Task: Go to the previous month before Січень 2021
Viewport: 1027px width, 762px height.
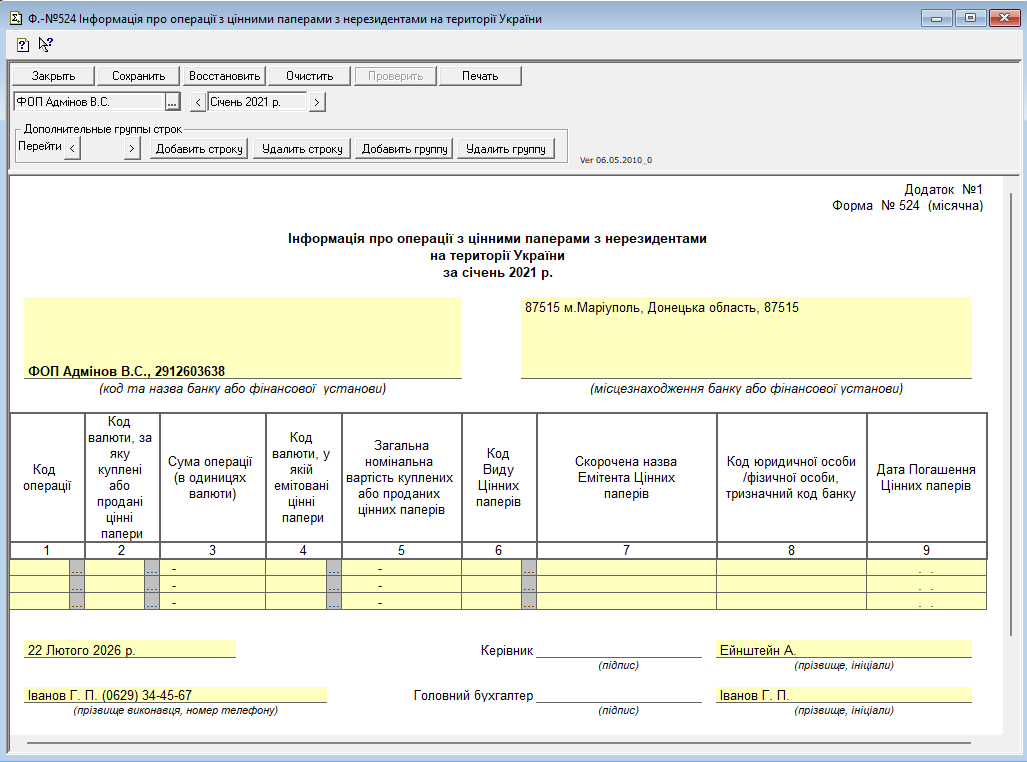Action: (x=197, y=102)
